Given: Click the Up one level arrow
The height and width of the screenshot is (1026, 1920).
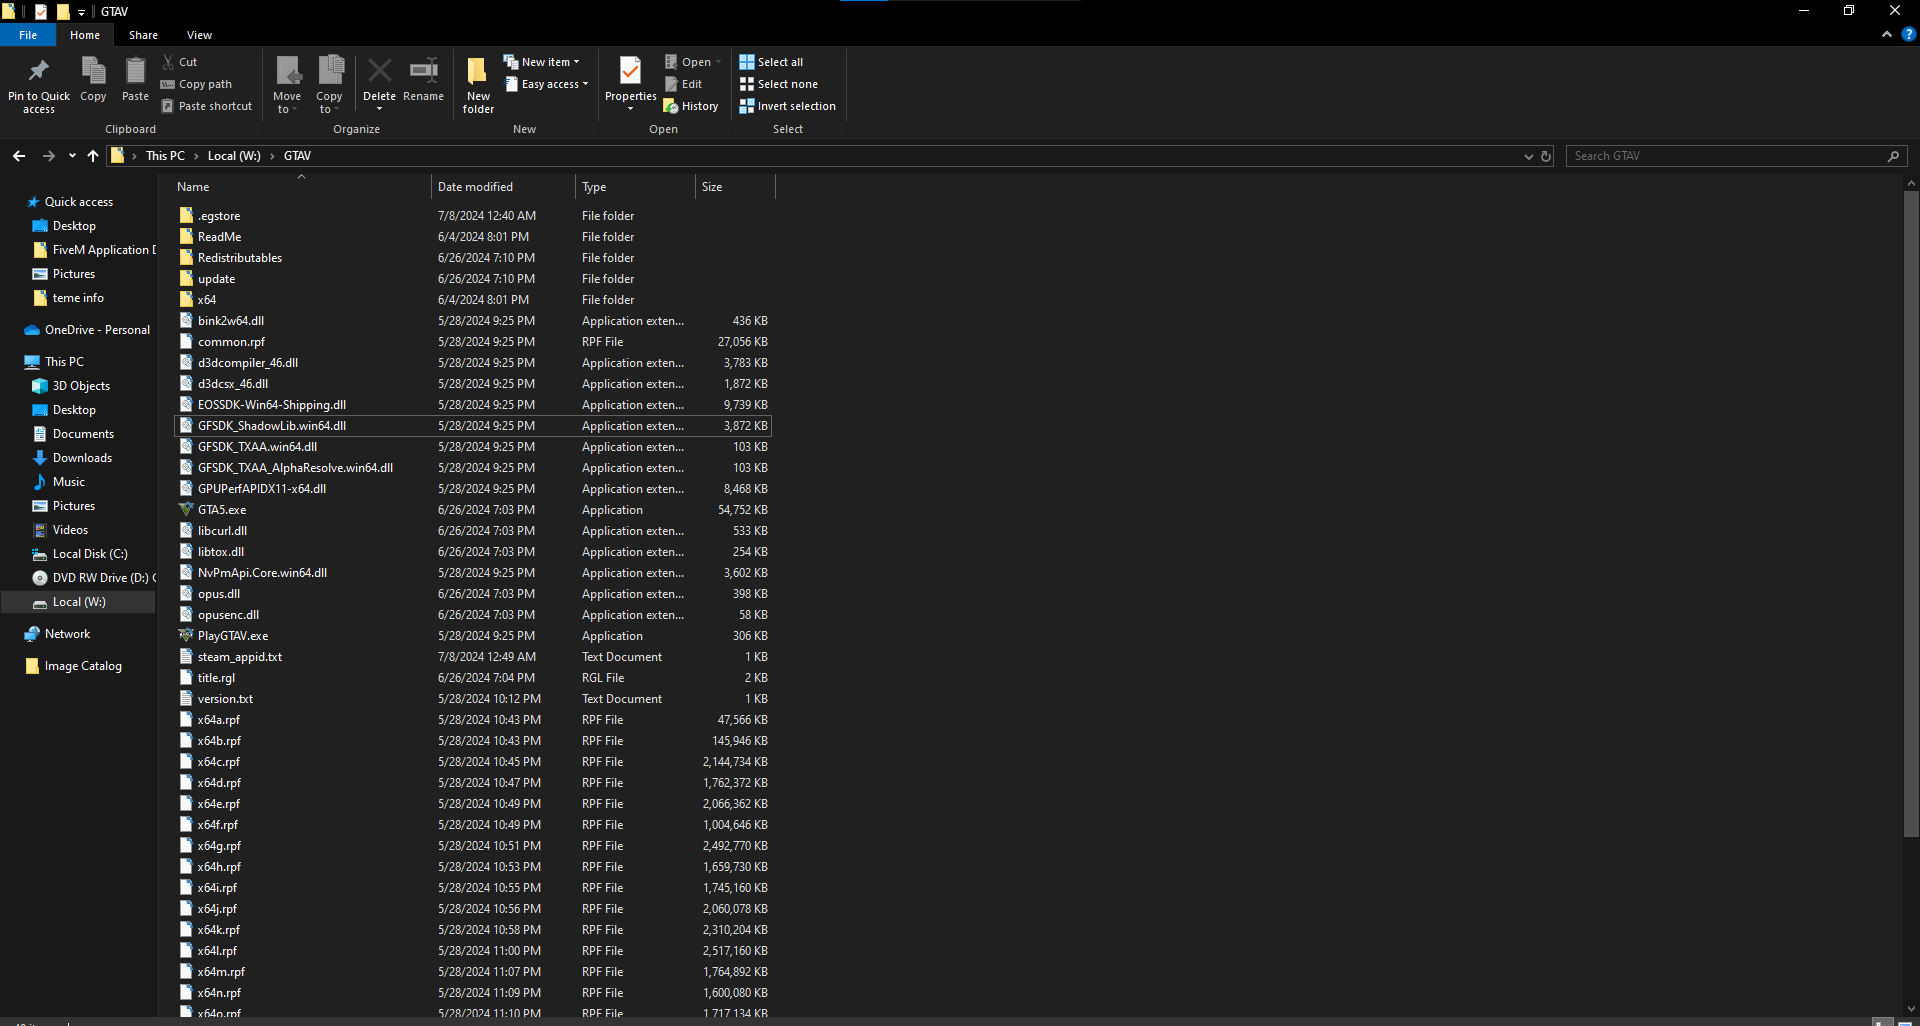Looking at the screenshot, I should coord(93,156).
